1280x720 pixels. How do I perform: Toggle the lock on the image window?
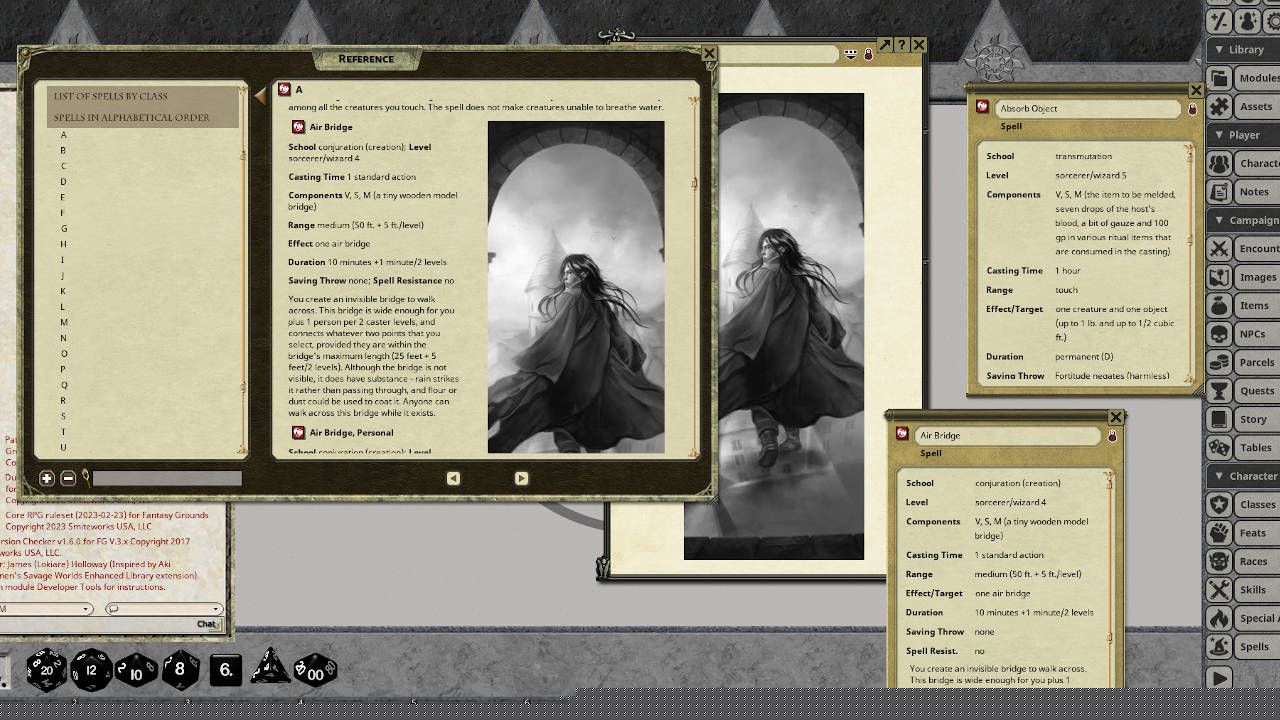tap(868, 54)
